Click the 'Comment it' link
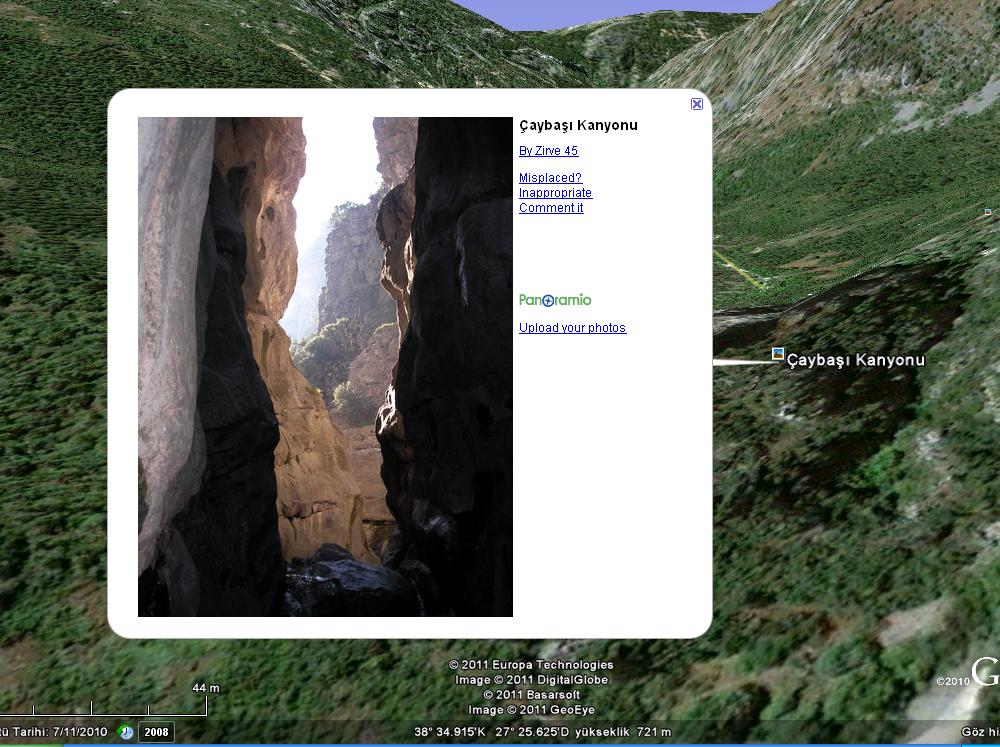The image size is (1000, 747). click(x=551, y=208)
